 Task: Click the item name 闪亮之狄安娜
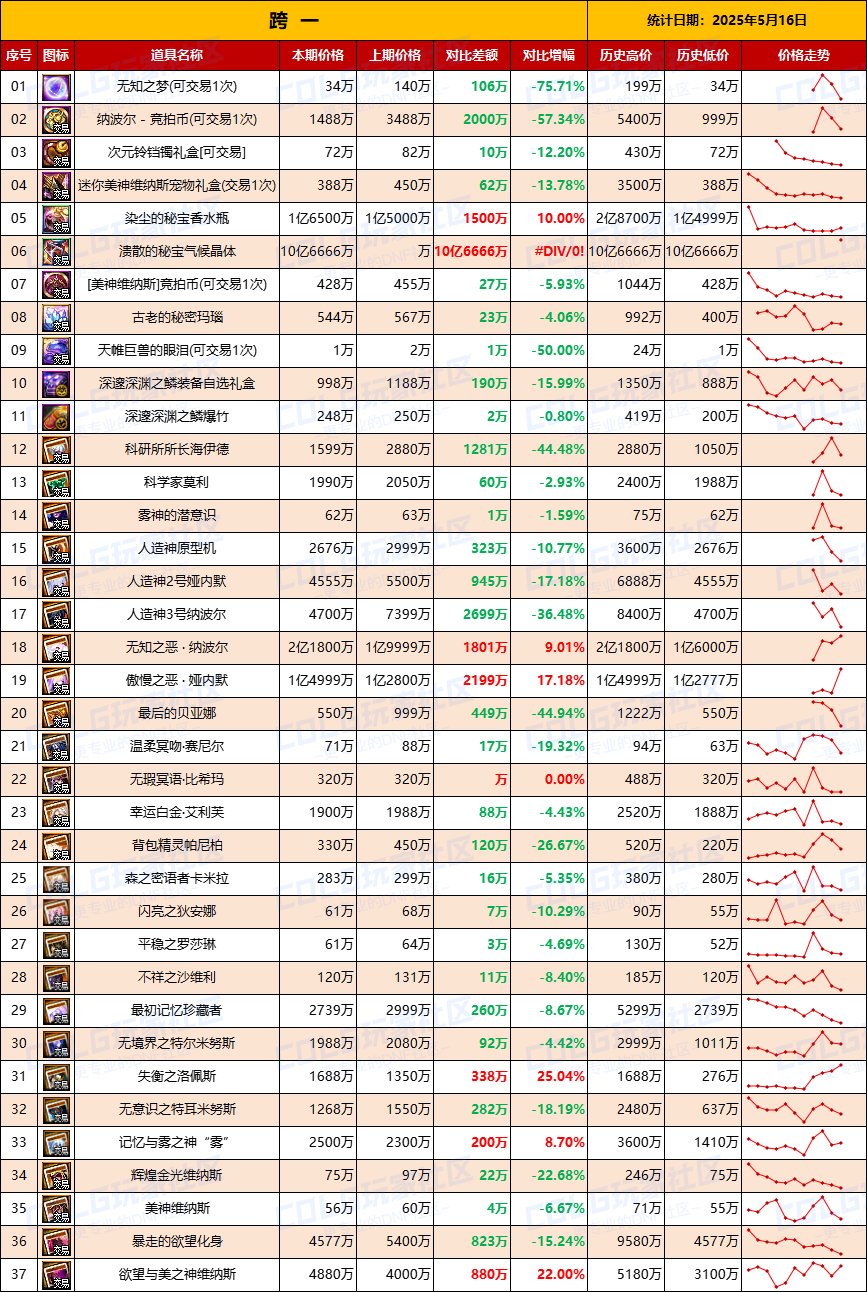175,912
